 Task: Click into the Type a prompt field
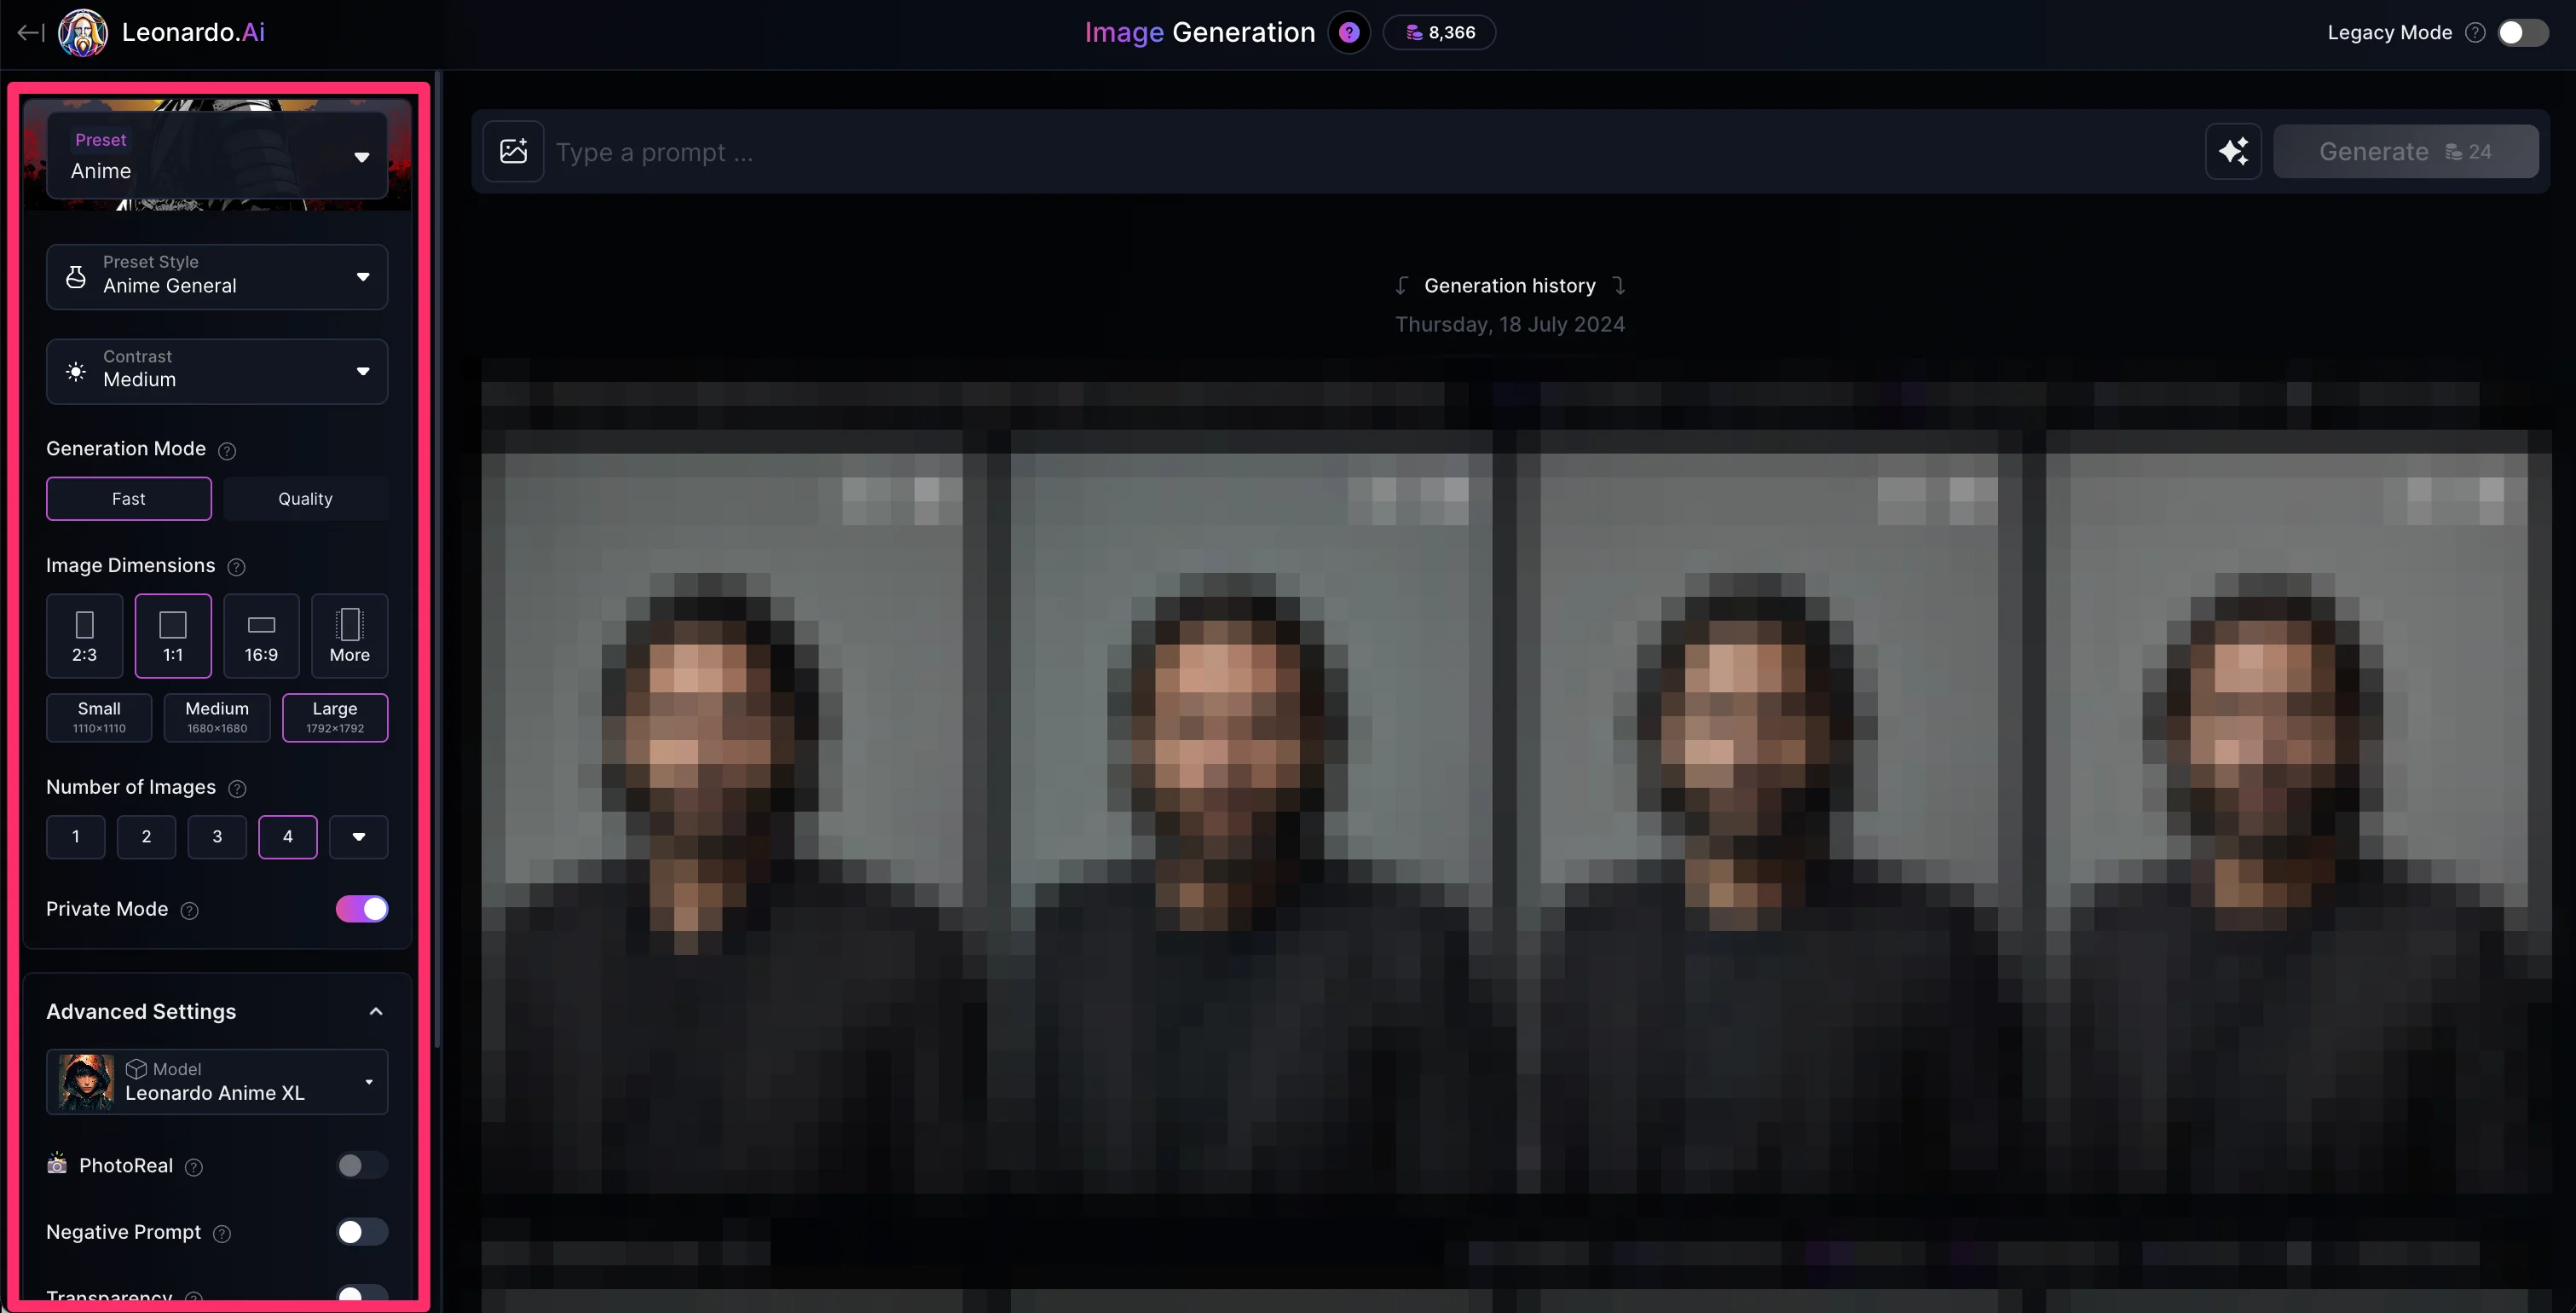click(x=1370, y=152)
